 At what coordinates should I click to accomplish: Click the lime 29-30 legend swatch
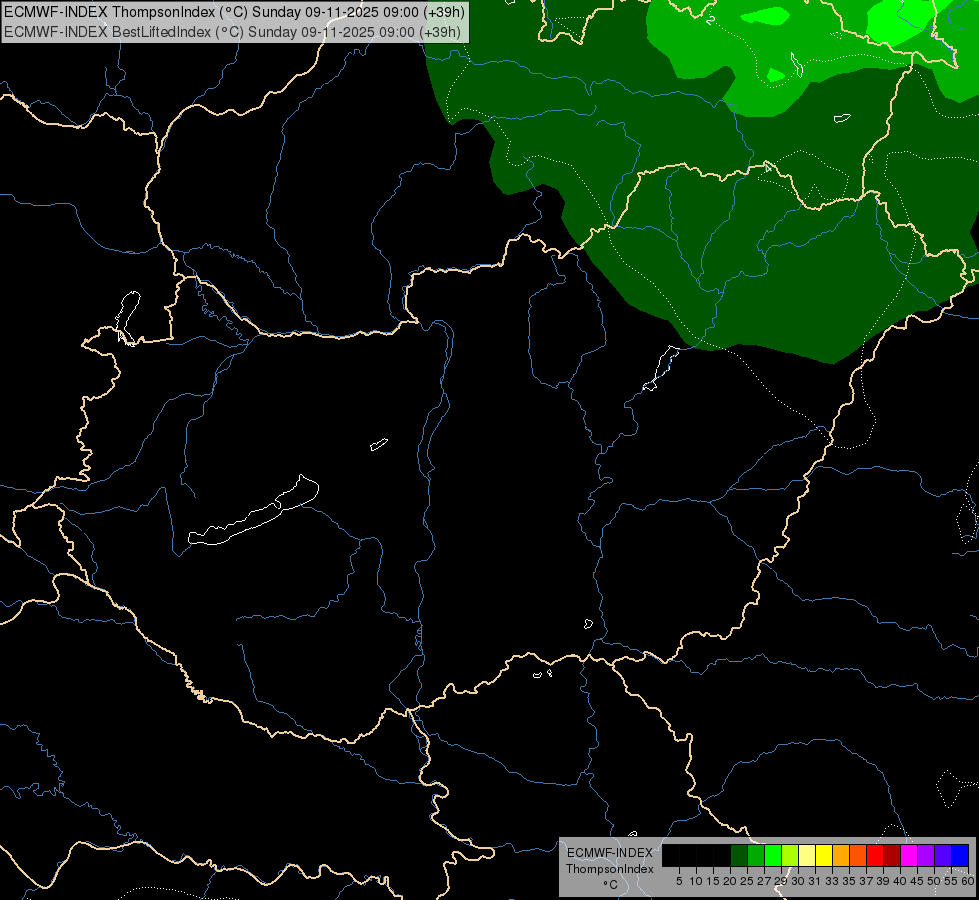coord(790,855)
